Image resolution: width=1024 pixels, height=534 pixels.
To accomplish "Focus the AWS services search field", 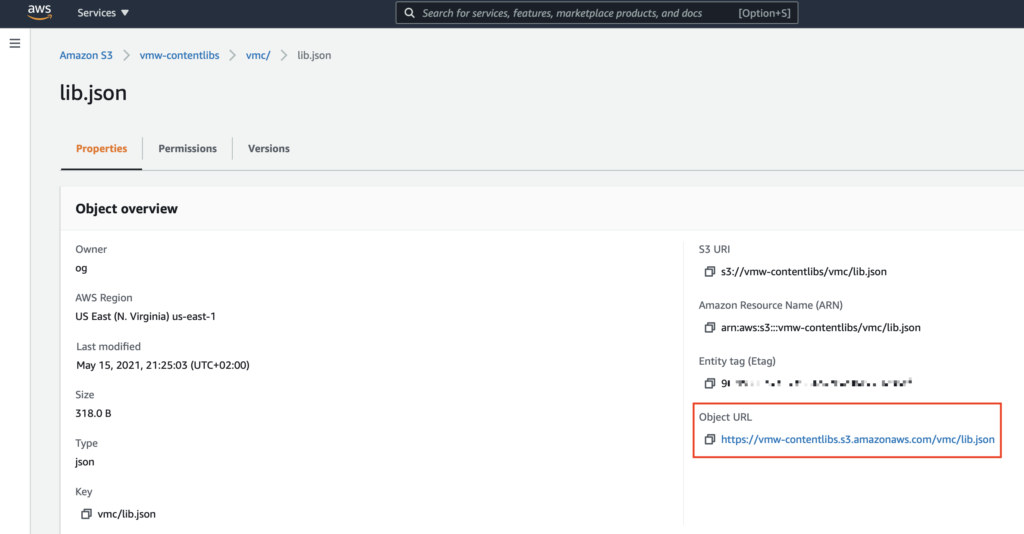I will (x=596, y=13).
